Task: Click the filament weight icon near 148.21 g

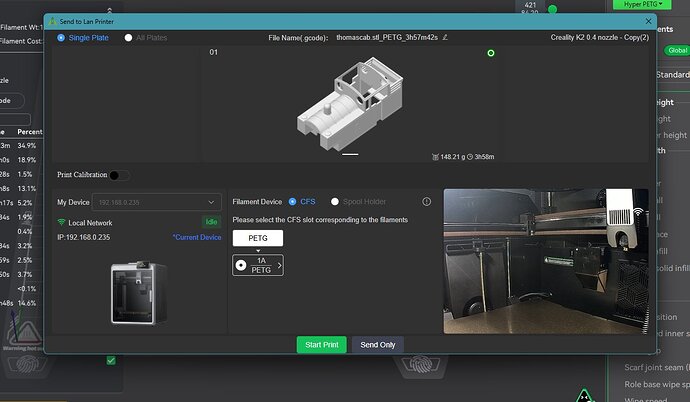Action: tap(435, 157)
